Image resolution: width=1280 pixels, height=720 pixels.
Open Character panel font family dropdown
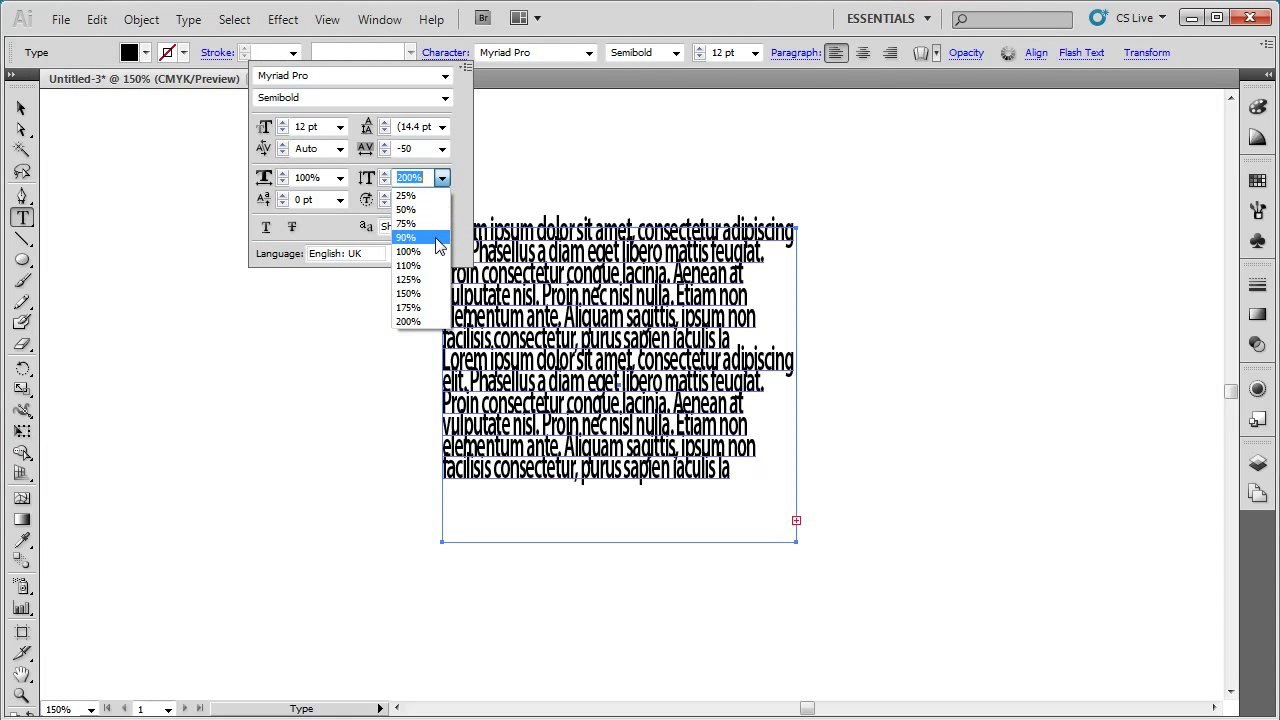(445, 76)
